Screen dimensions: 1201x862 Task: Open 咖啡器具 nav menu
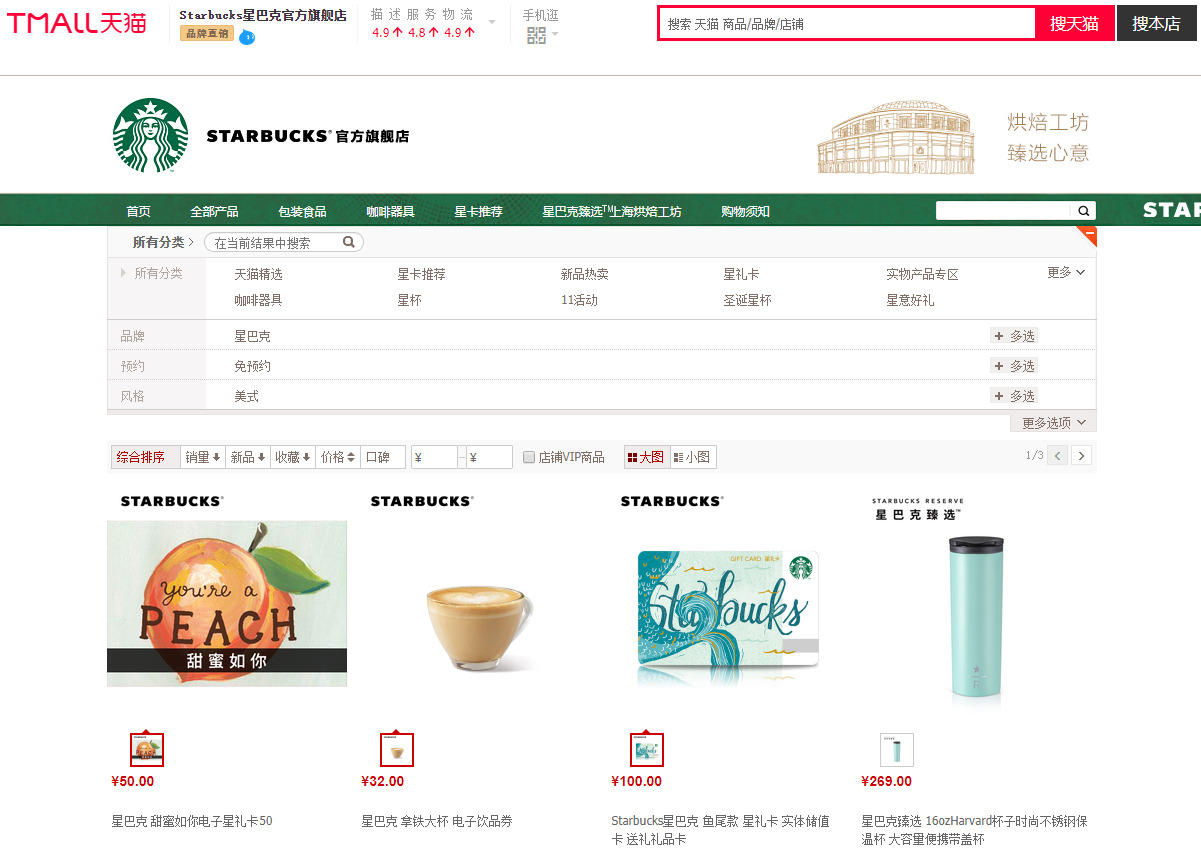[x=390, y=211]
